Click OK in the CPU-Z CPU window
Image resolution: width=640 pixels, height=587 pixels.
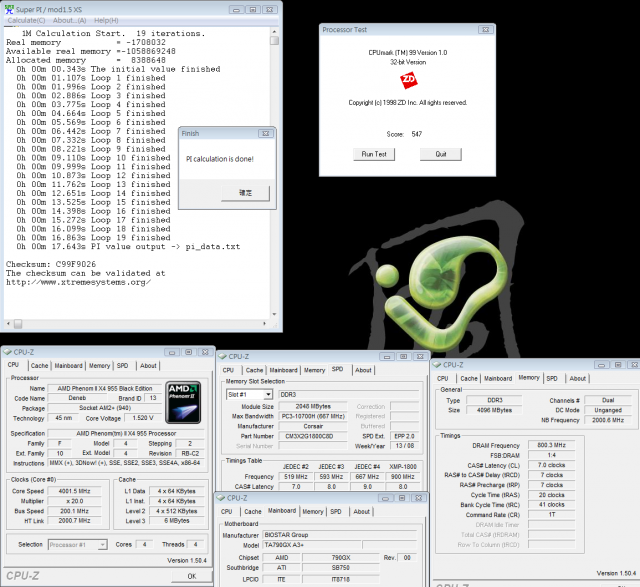(x=192, y=576)
